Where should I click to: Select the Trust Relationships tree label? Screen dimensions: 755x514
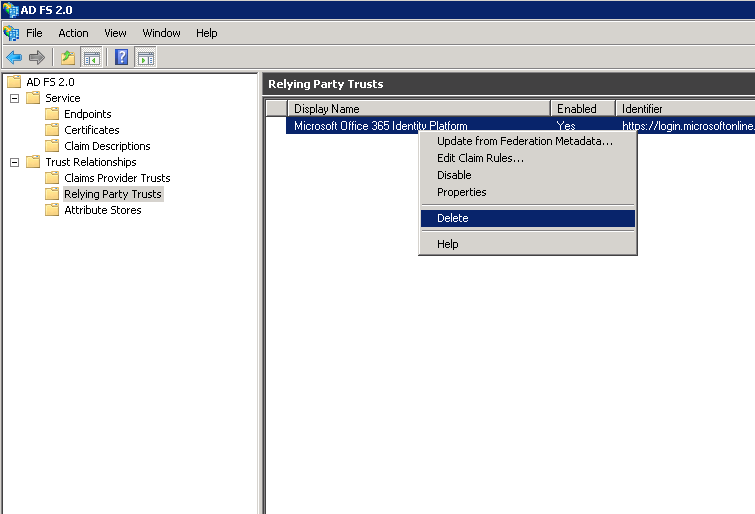tap(91, 162)
